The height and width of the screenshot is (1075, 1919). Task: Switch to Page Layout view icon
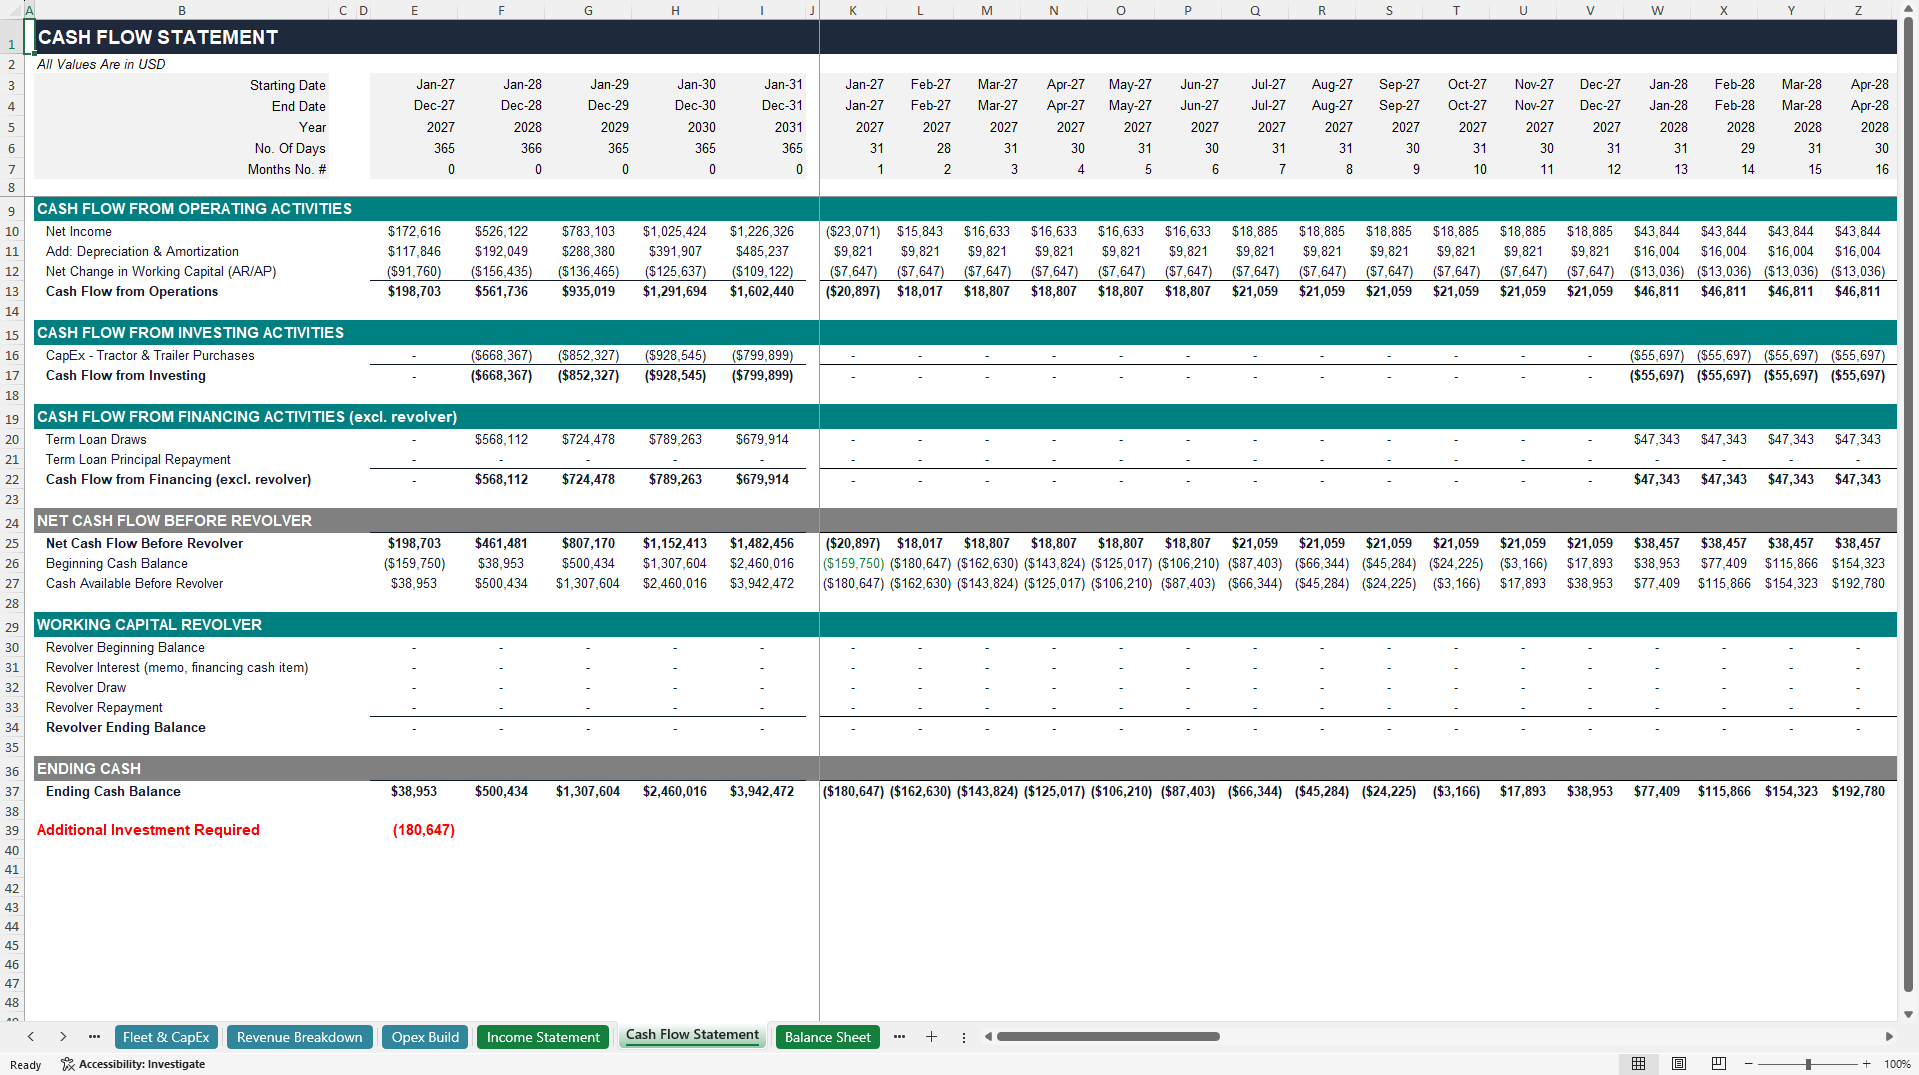click(x=1679, y=1064)
